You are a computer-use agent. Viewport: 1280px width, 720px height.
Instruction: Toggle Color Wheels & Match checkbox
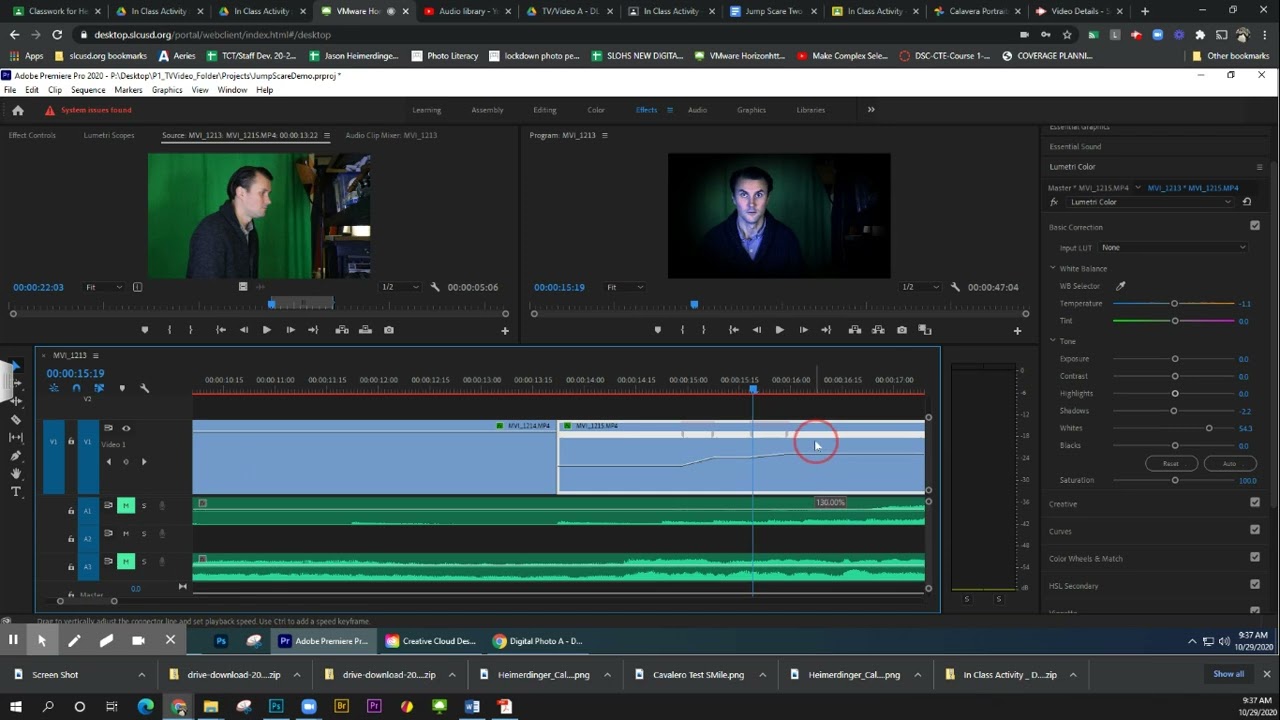coord(1255,557)
